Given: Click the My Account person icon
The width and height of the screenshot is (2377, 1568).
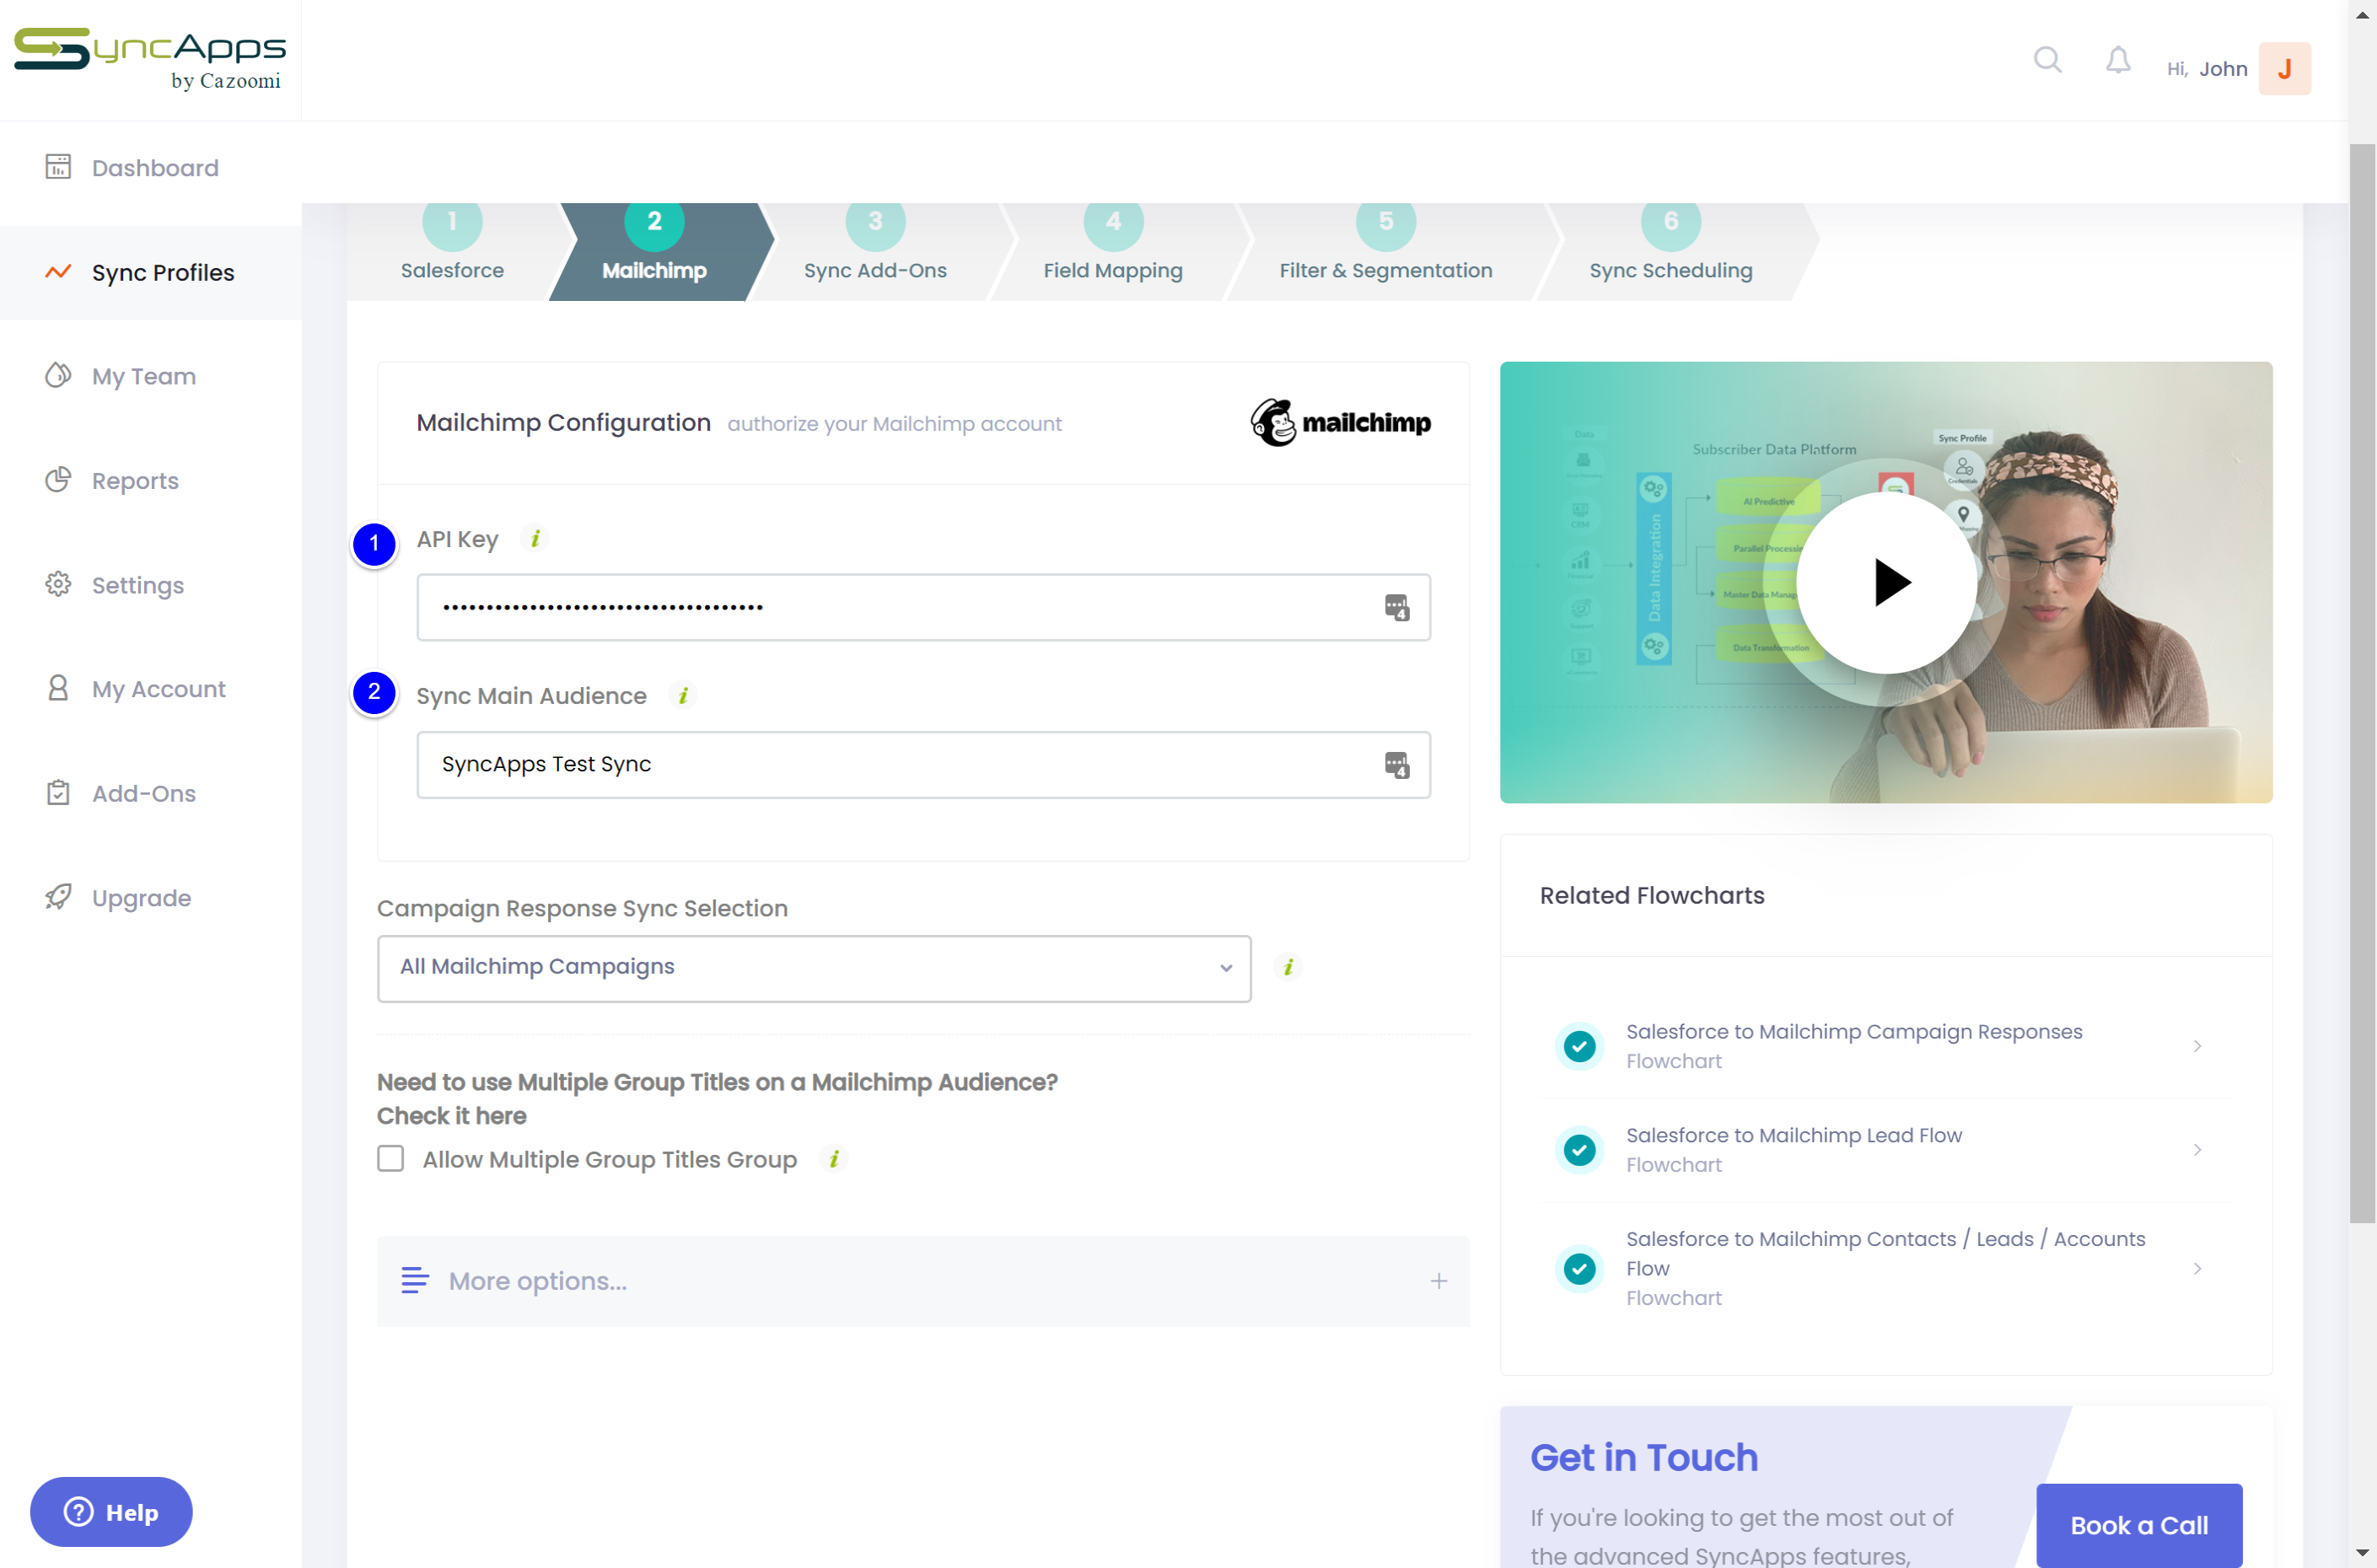Looking at the screenshot, I should coord(58,688).
